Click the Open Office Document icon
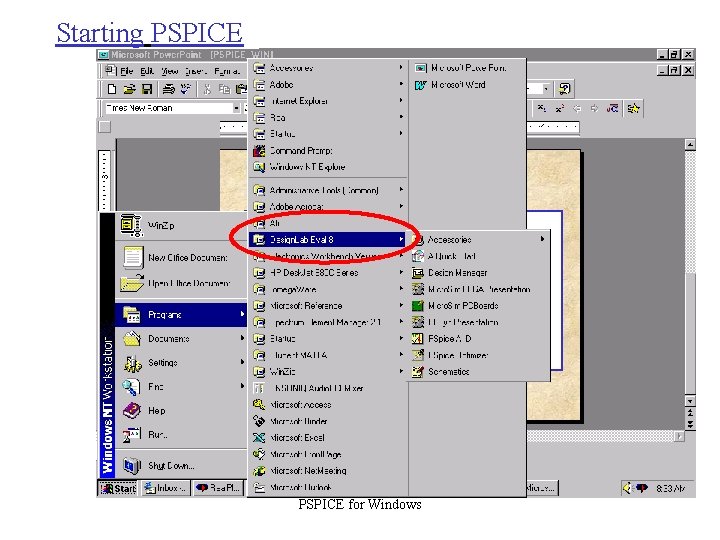This screenshot has width=720, height=540. (132, 283)
